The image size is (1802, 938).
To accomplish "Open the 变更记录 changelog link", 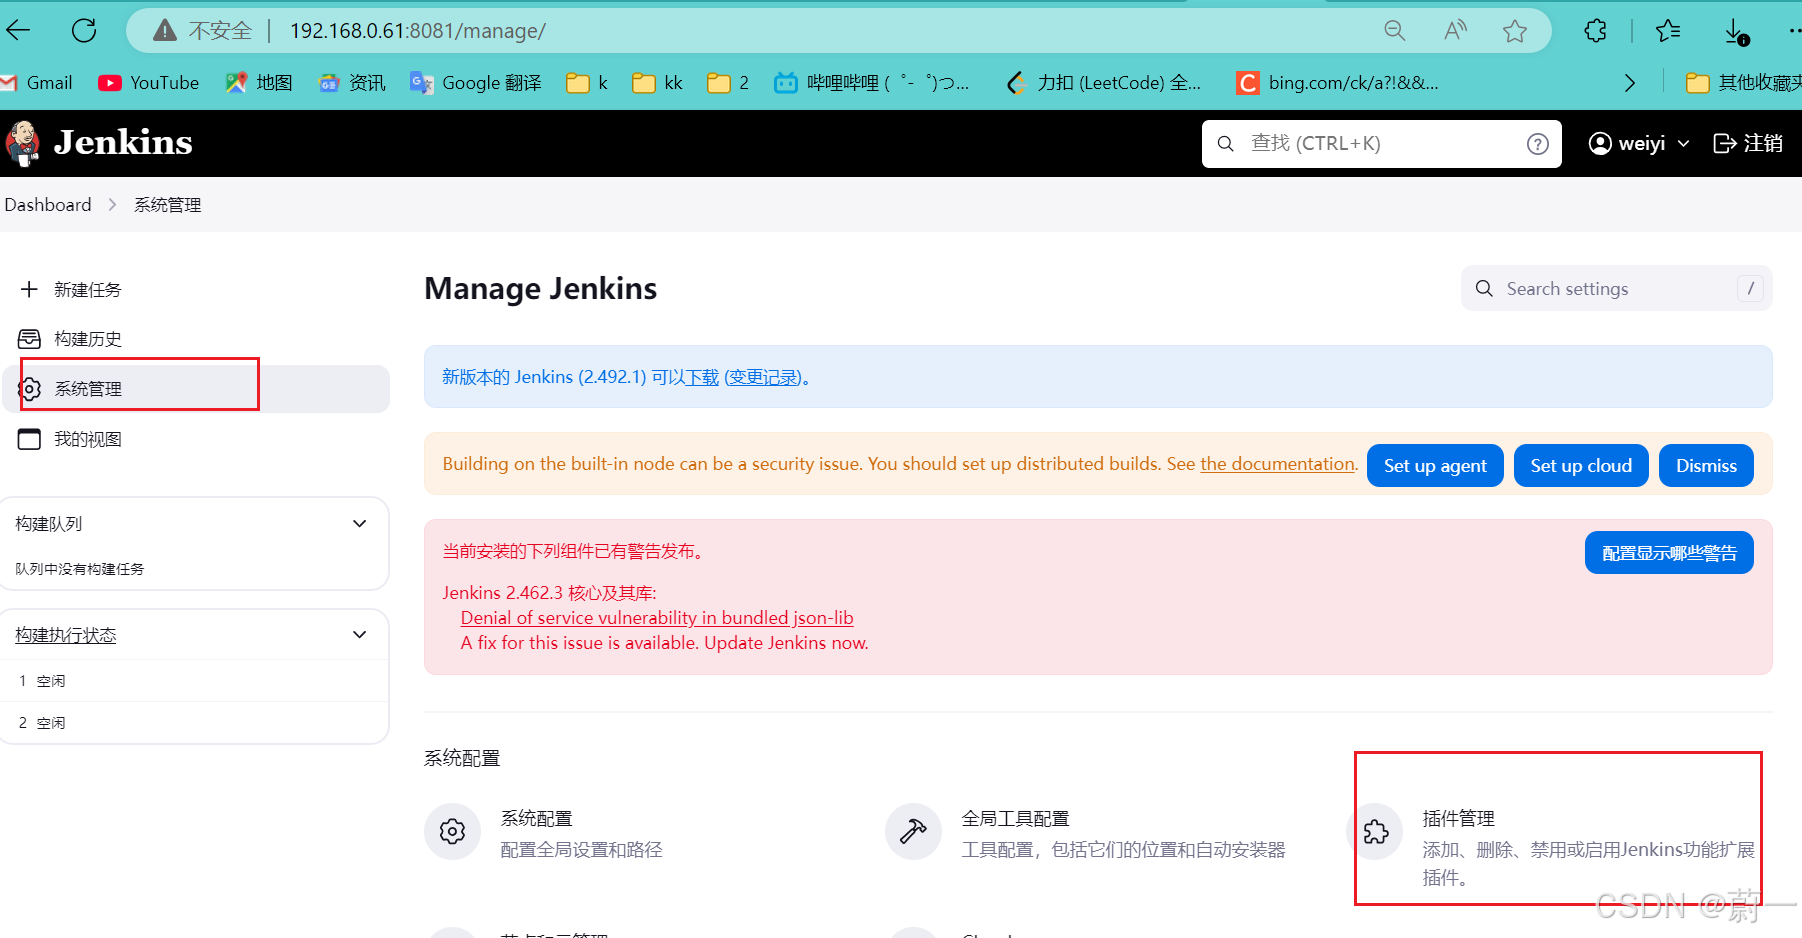I will coord(764,377).
